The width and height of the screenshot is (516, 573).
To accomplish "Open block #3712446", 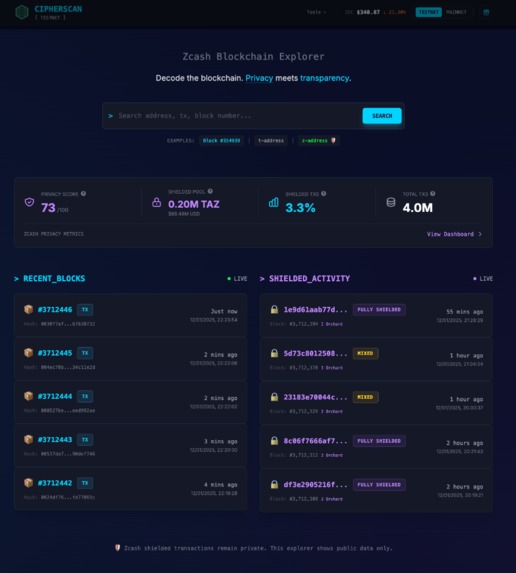I will coord(55,310).
